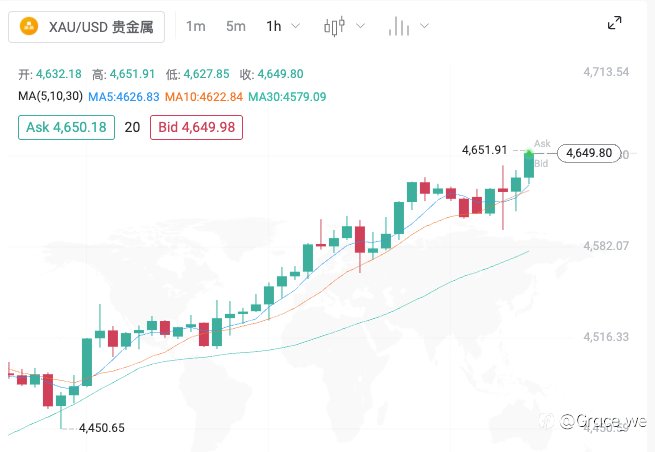Screen dimensions: 655x452
Task: Click the MA5:4626.83 indicator label
Action: click(124, 97)
